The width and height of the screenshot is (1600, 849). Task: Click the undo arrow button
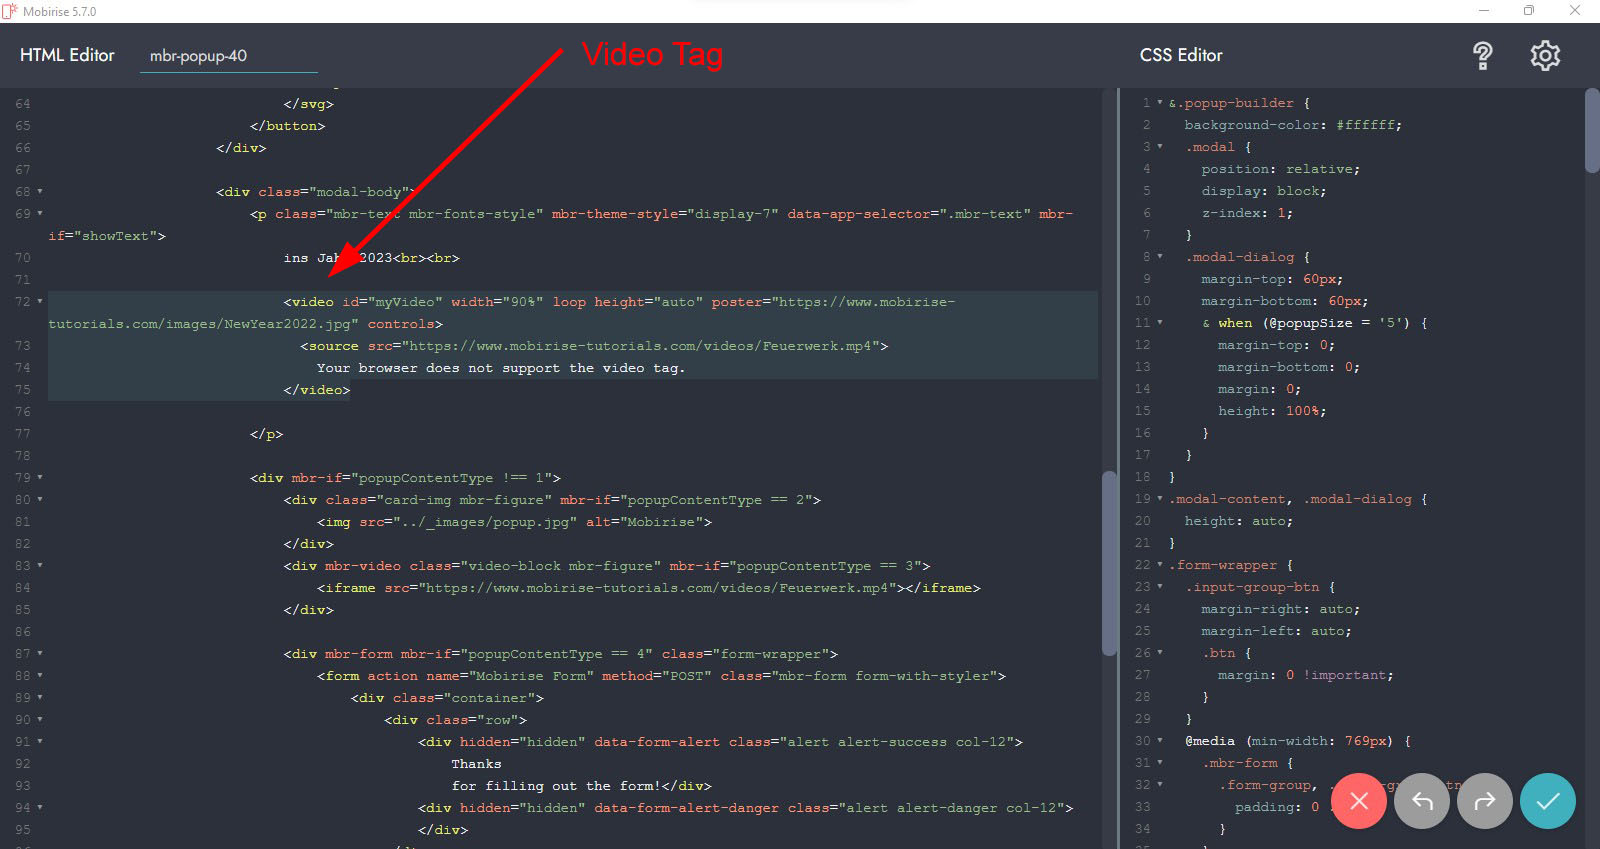click(x=1421, y=801)
